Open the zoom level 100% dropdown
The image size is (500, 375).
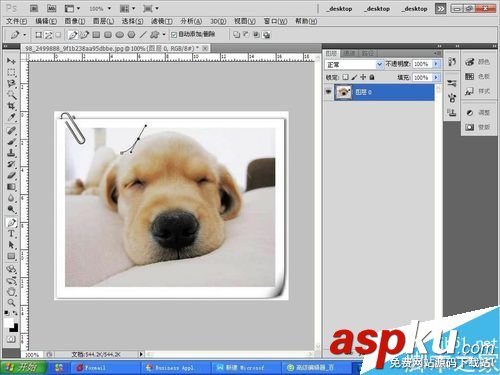[x=109, y=8]
